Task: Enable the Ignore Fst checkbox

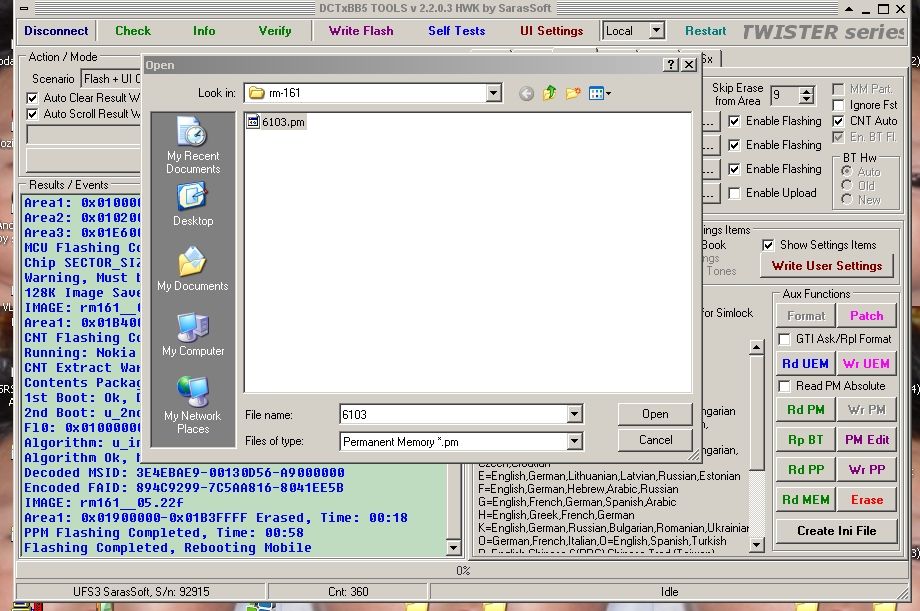Action: click(x=838, y=105)
